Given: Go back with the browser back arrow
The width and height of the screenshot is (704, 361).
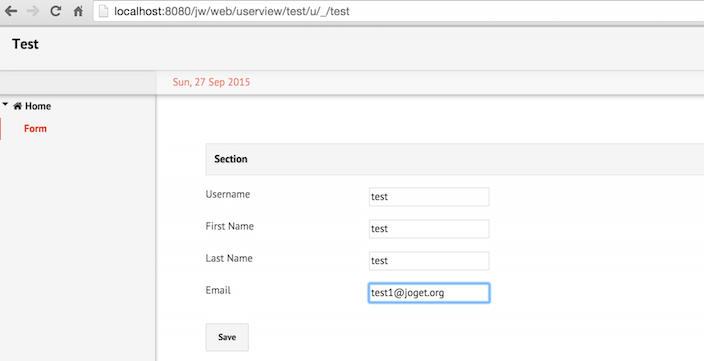Looking at the screenshot, I should (x=11, y=11).
